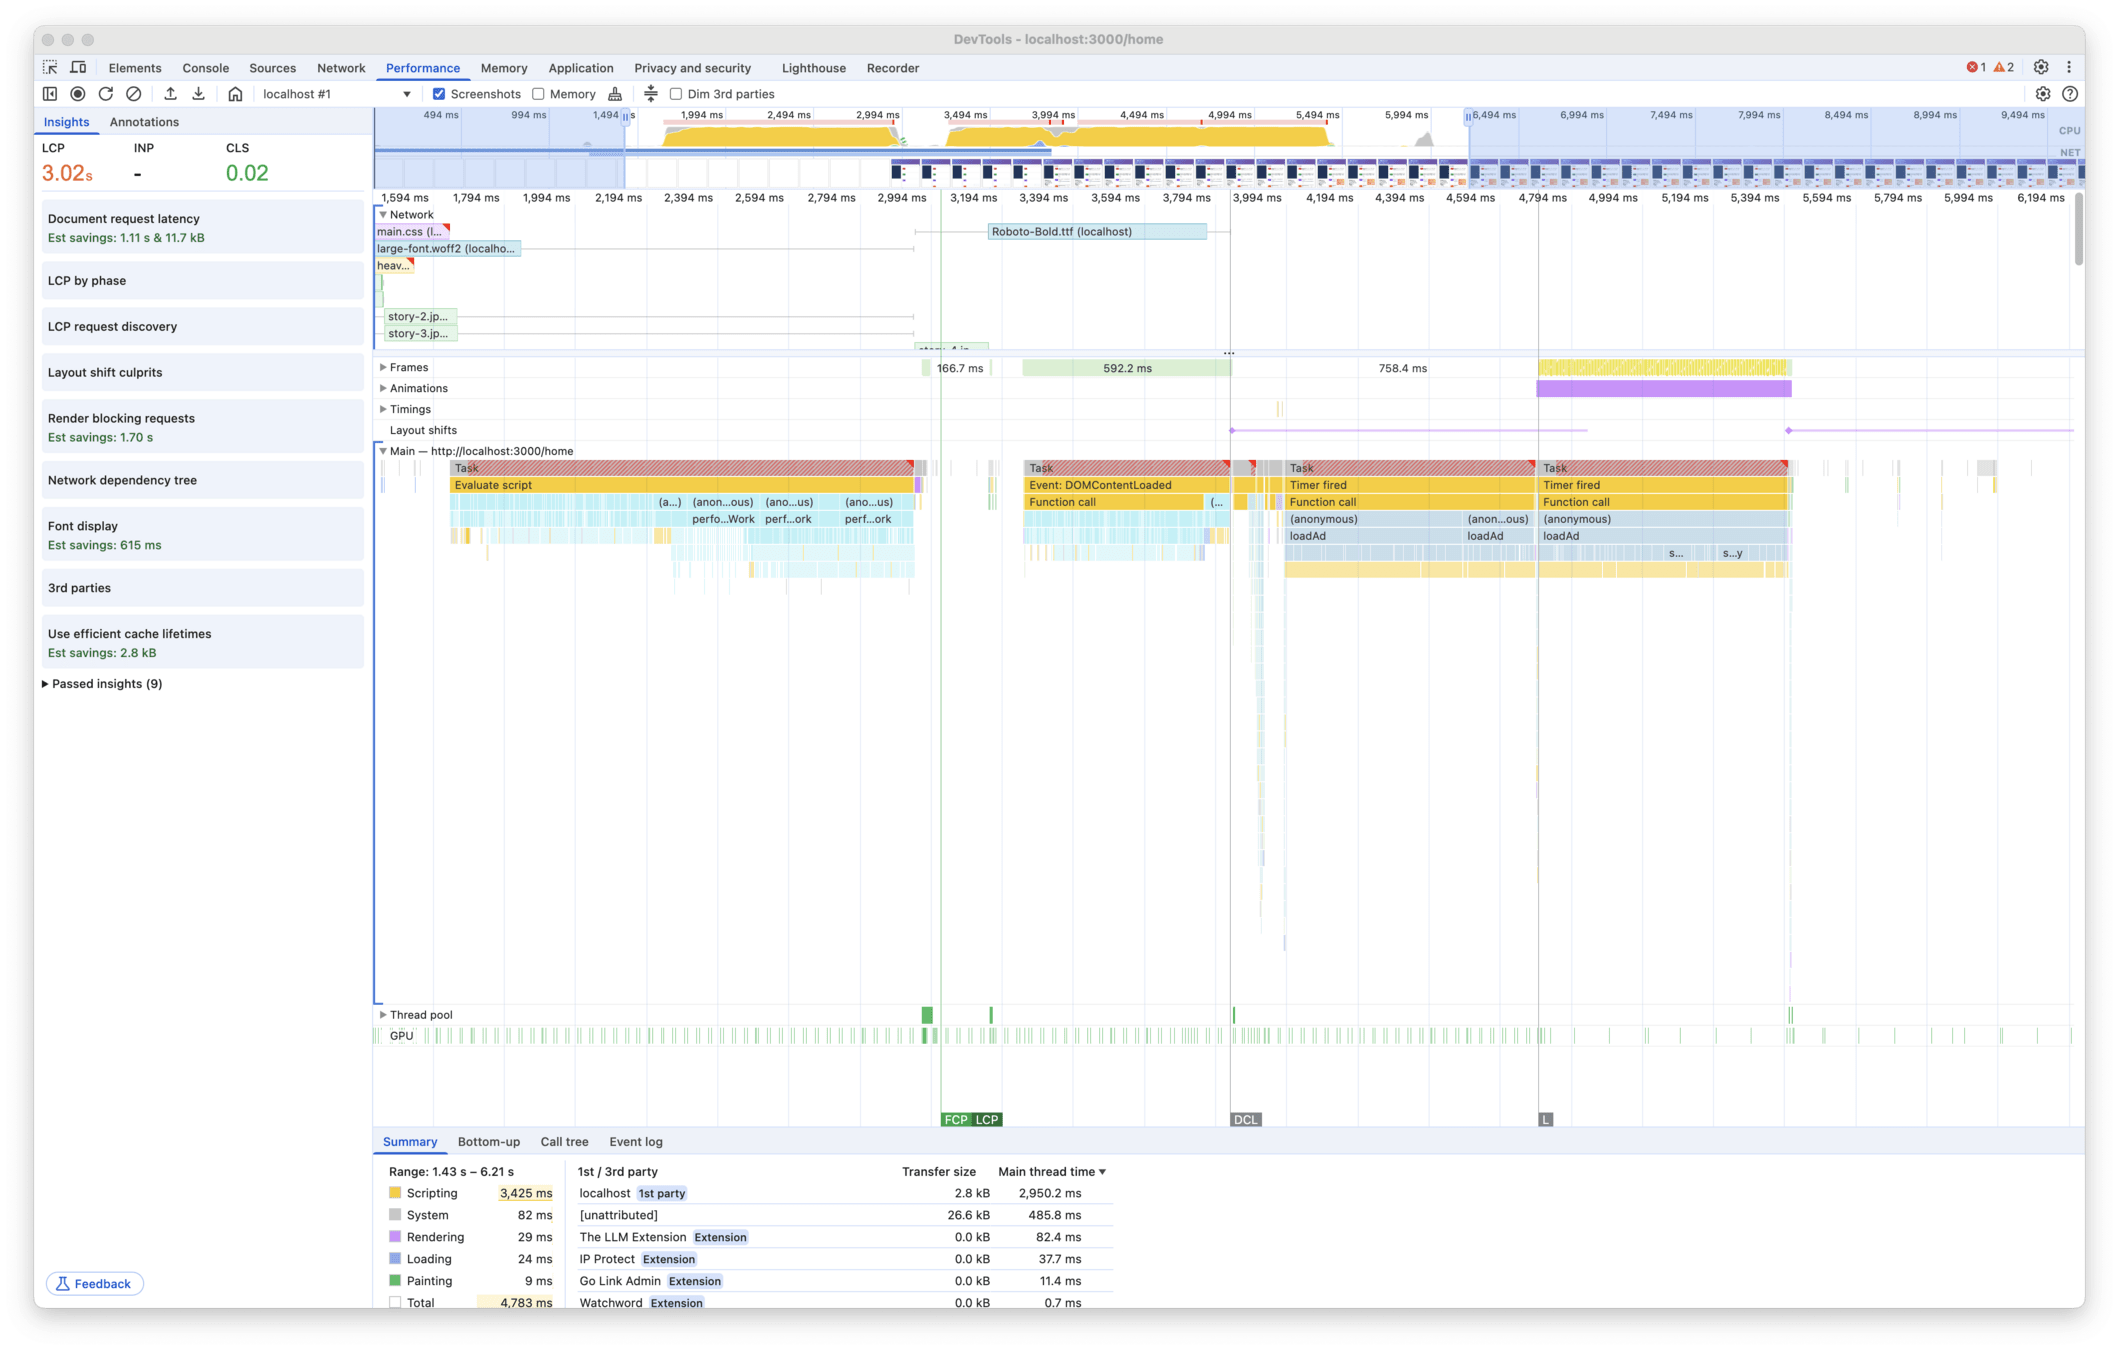
Task: Click the download trace icon
Action: (x=198, y=94)
